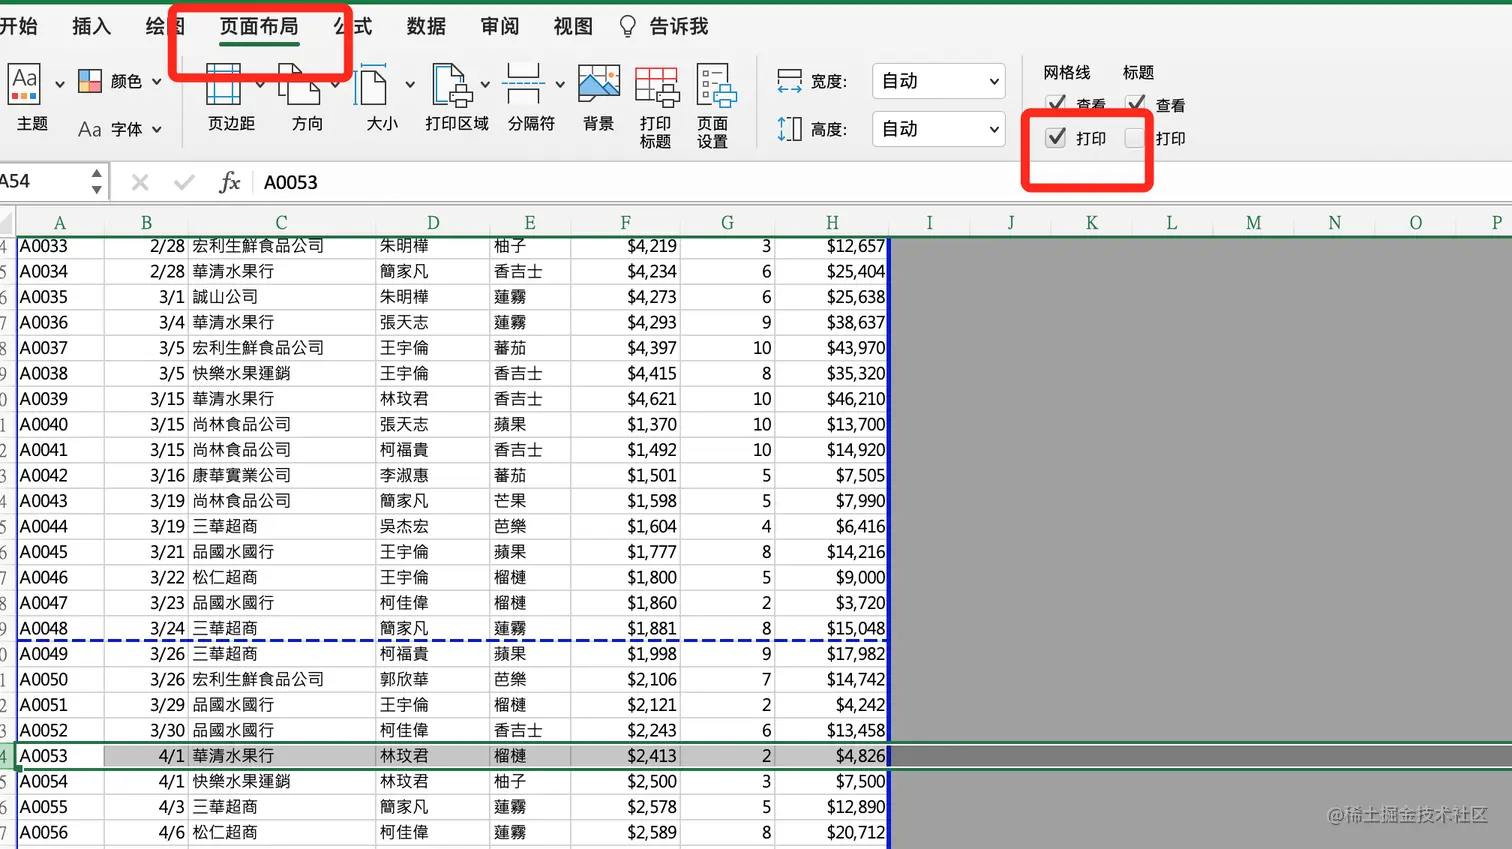Open the 页边距 margins menu
1512x849 pixels.
(231, 98)
